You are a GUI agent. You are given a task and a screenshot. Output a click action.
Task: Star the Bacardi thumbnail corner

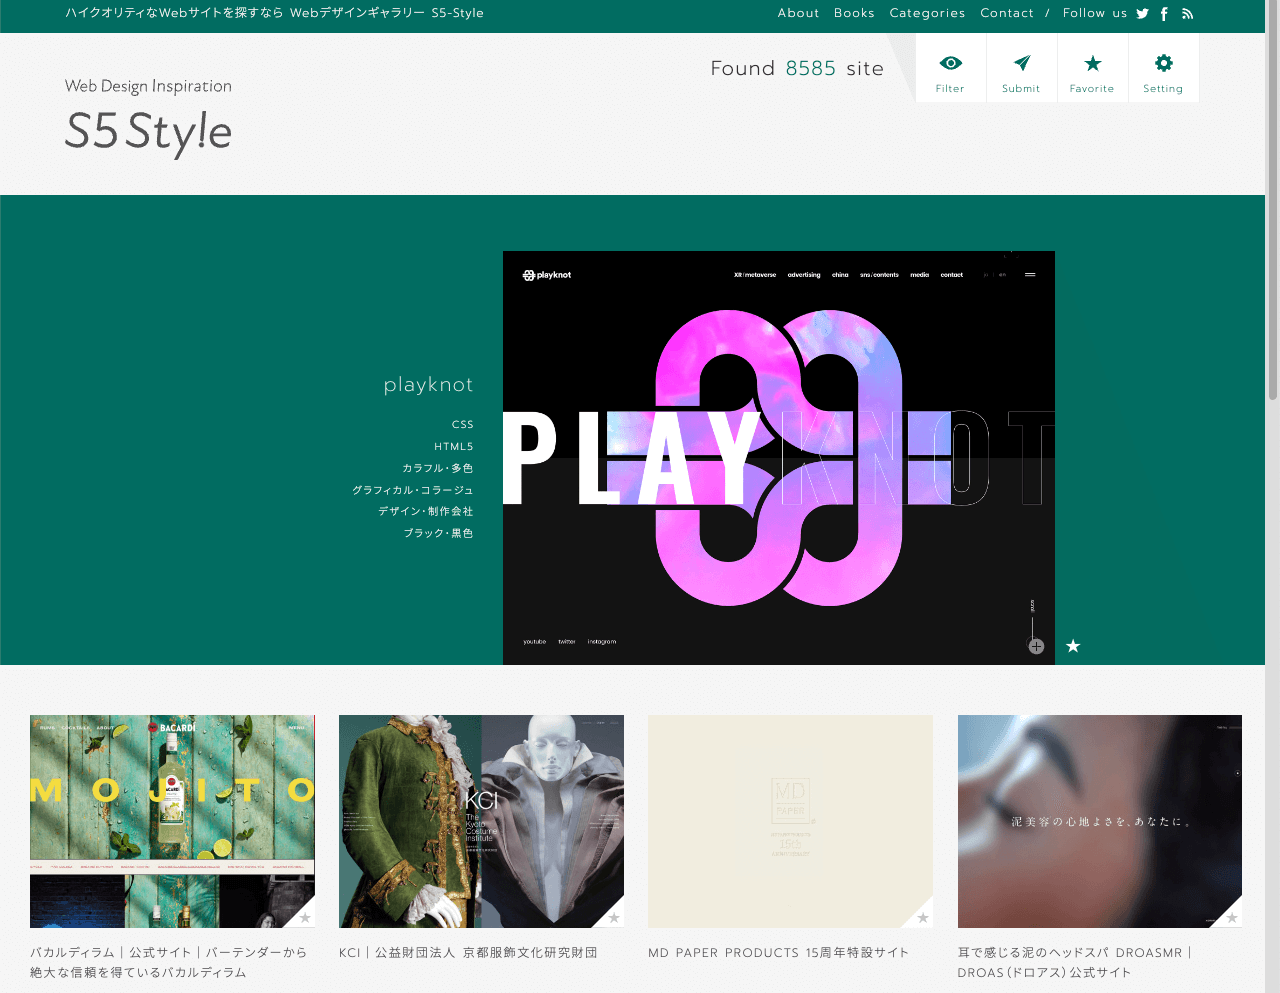[x=305, y=918]
